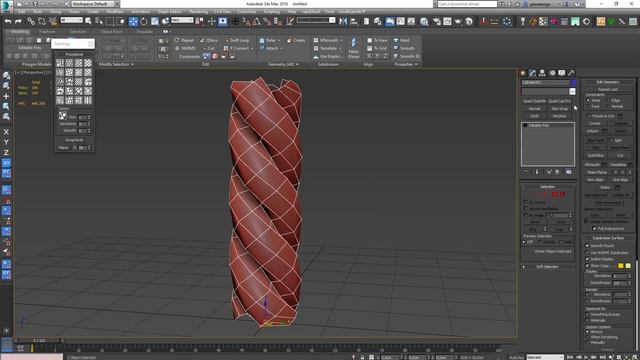This screenshot has width=640, height=360.
Task: Enable the By Vertex checkbox
Action: [526, 202]
